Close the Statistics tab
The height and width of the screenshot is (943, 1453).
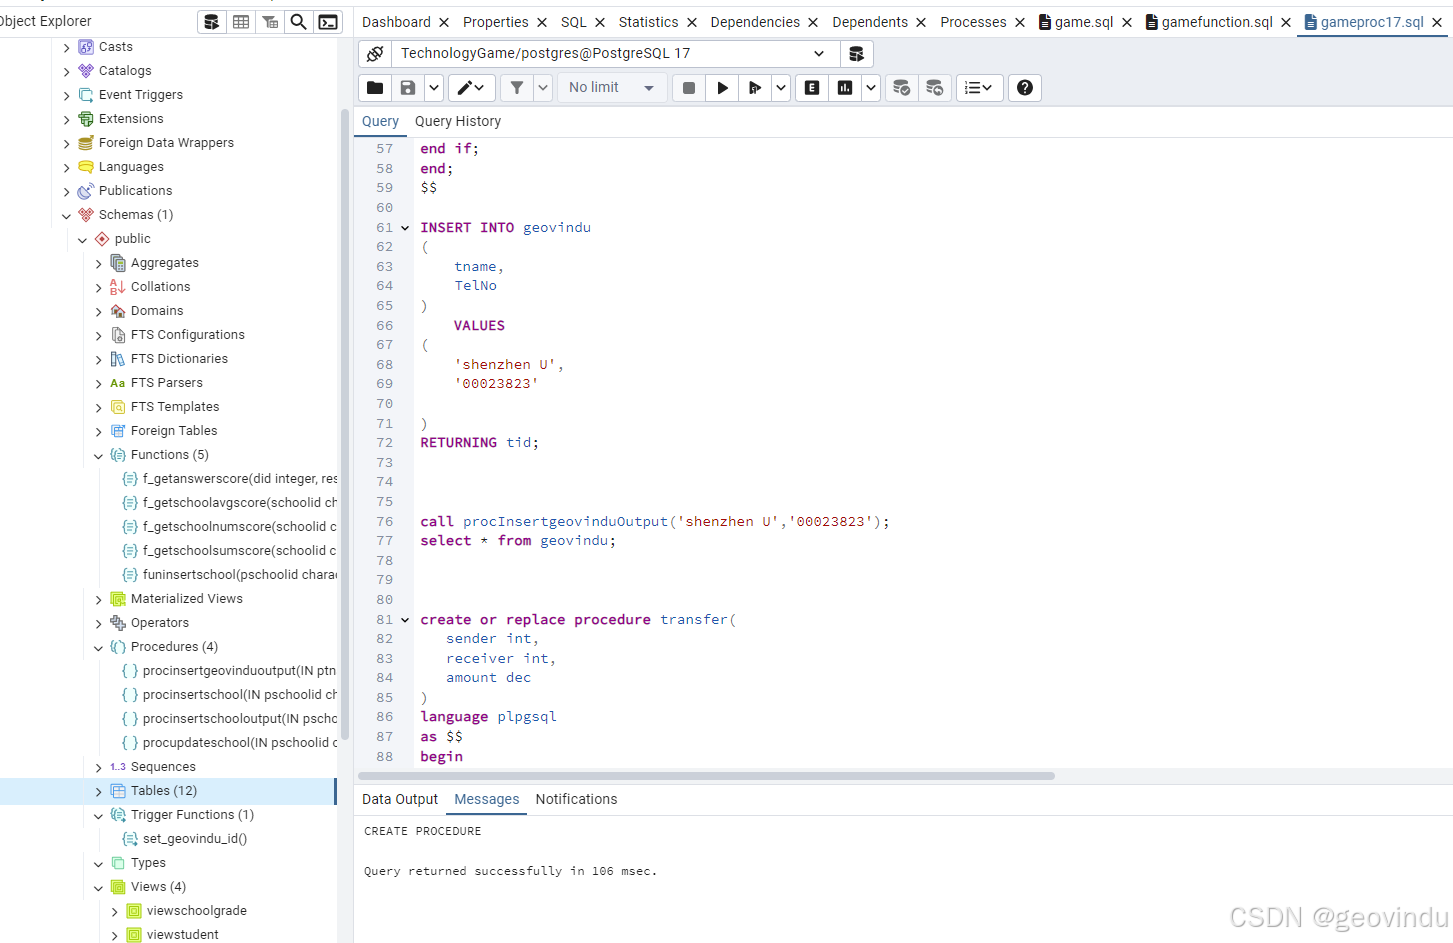692,22
